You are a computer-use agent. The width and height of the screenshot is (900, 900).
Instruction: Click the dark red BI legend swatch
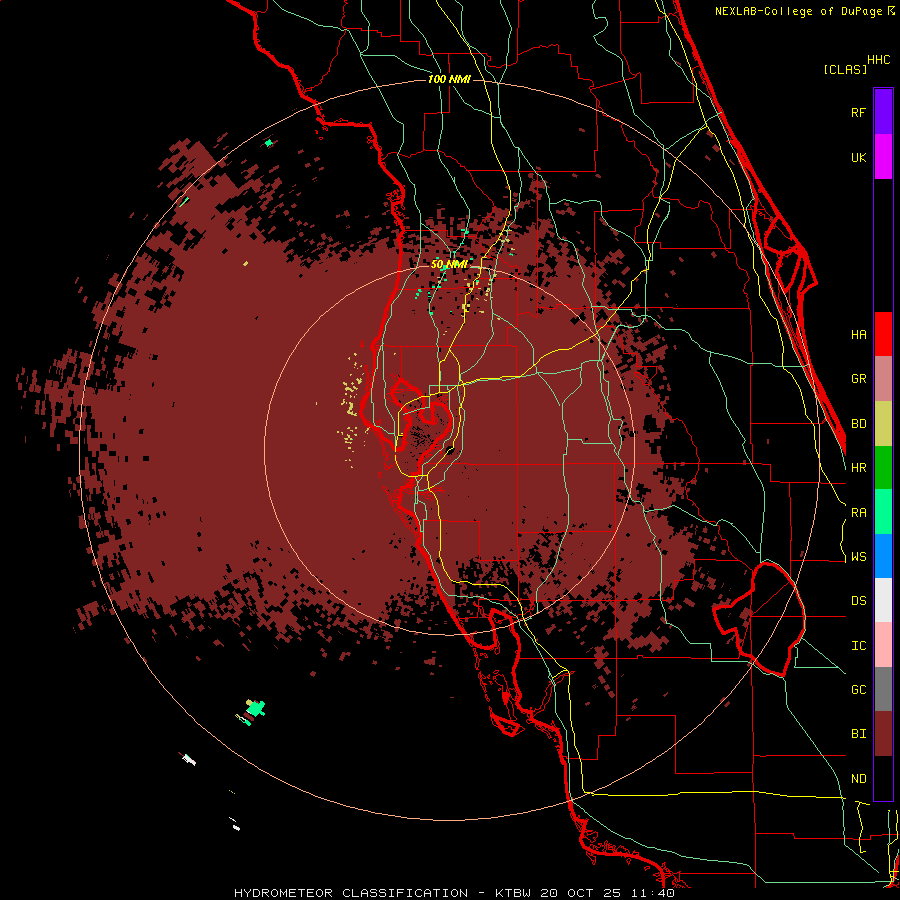[x=883, y=734]
